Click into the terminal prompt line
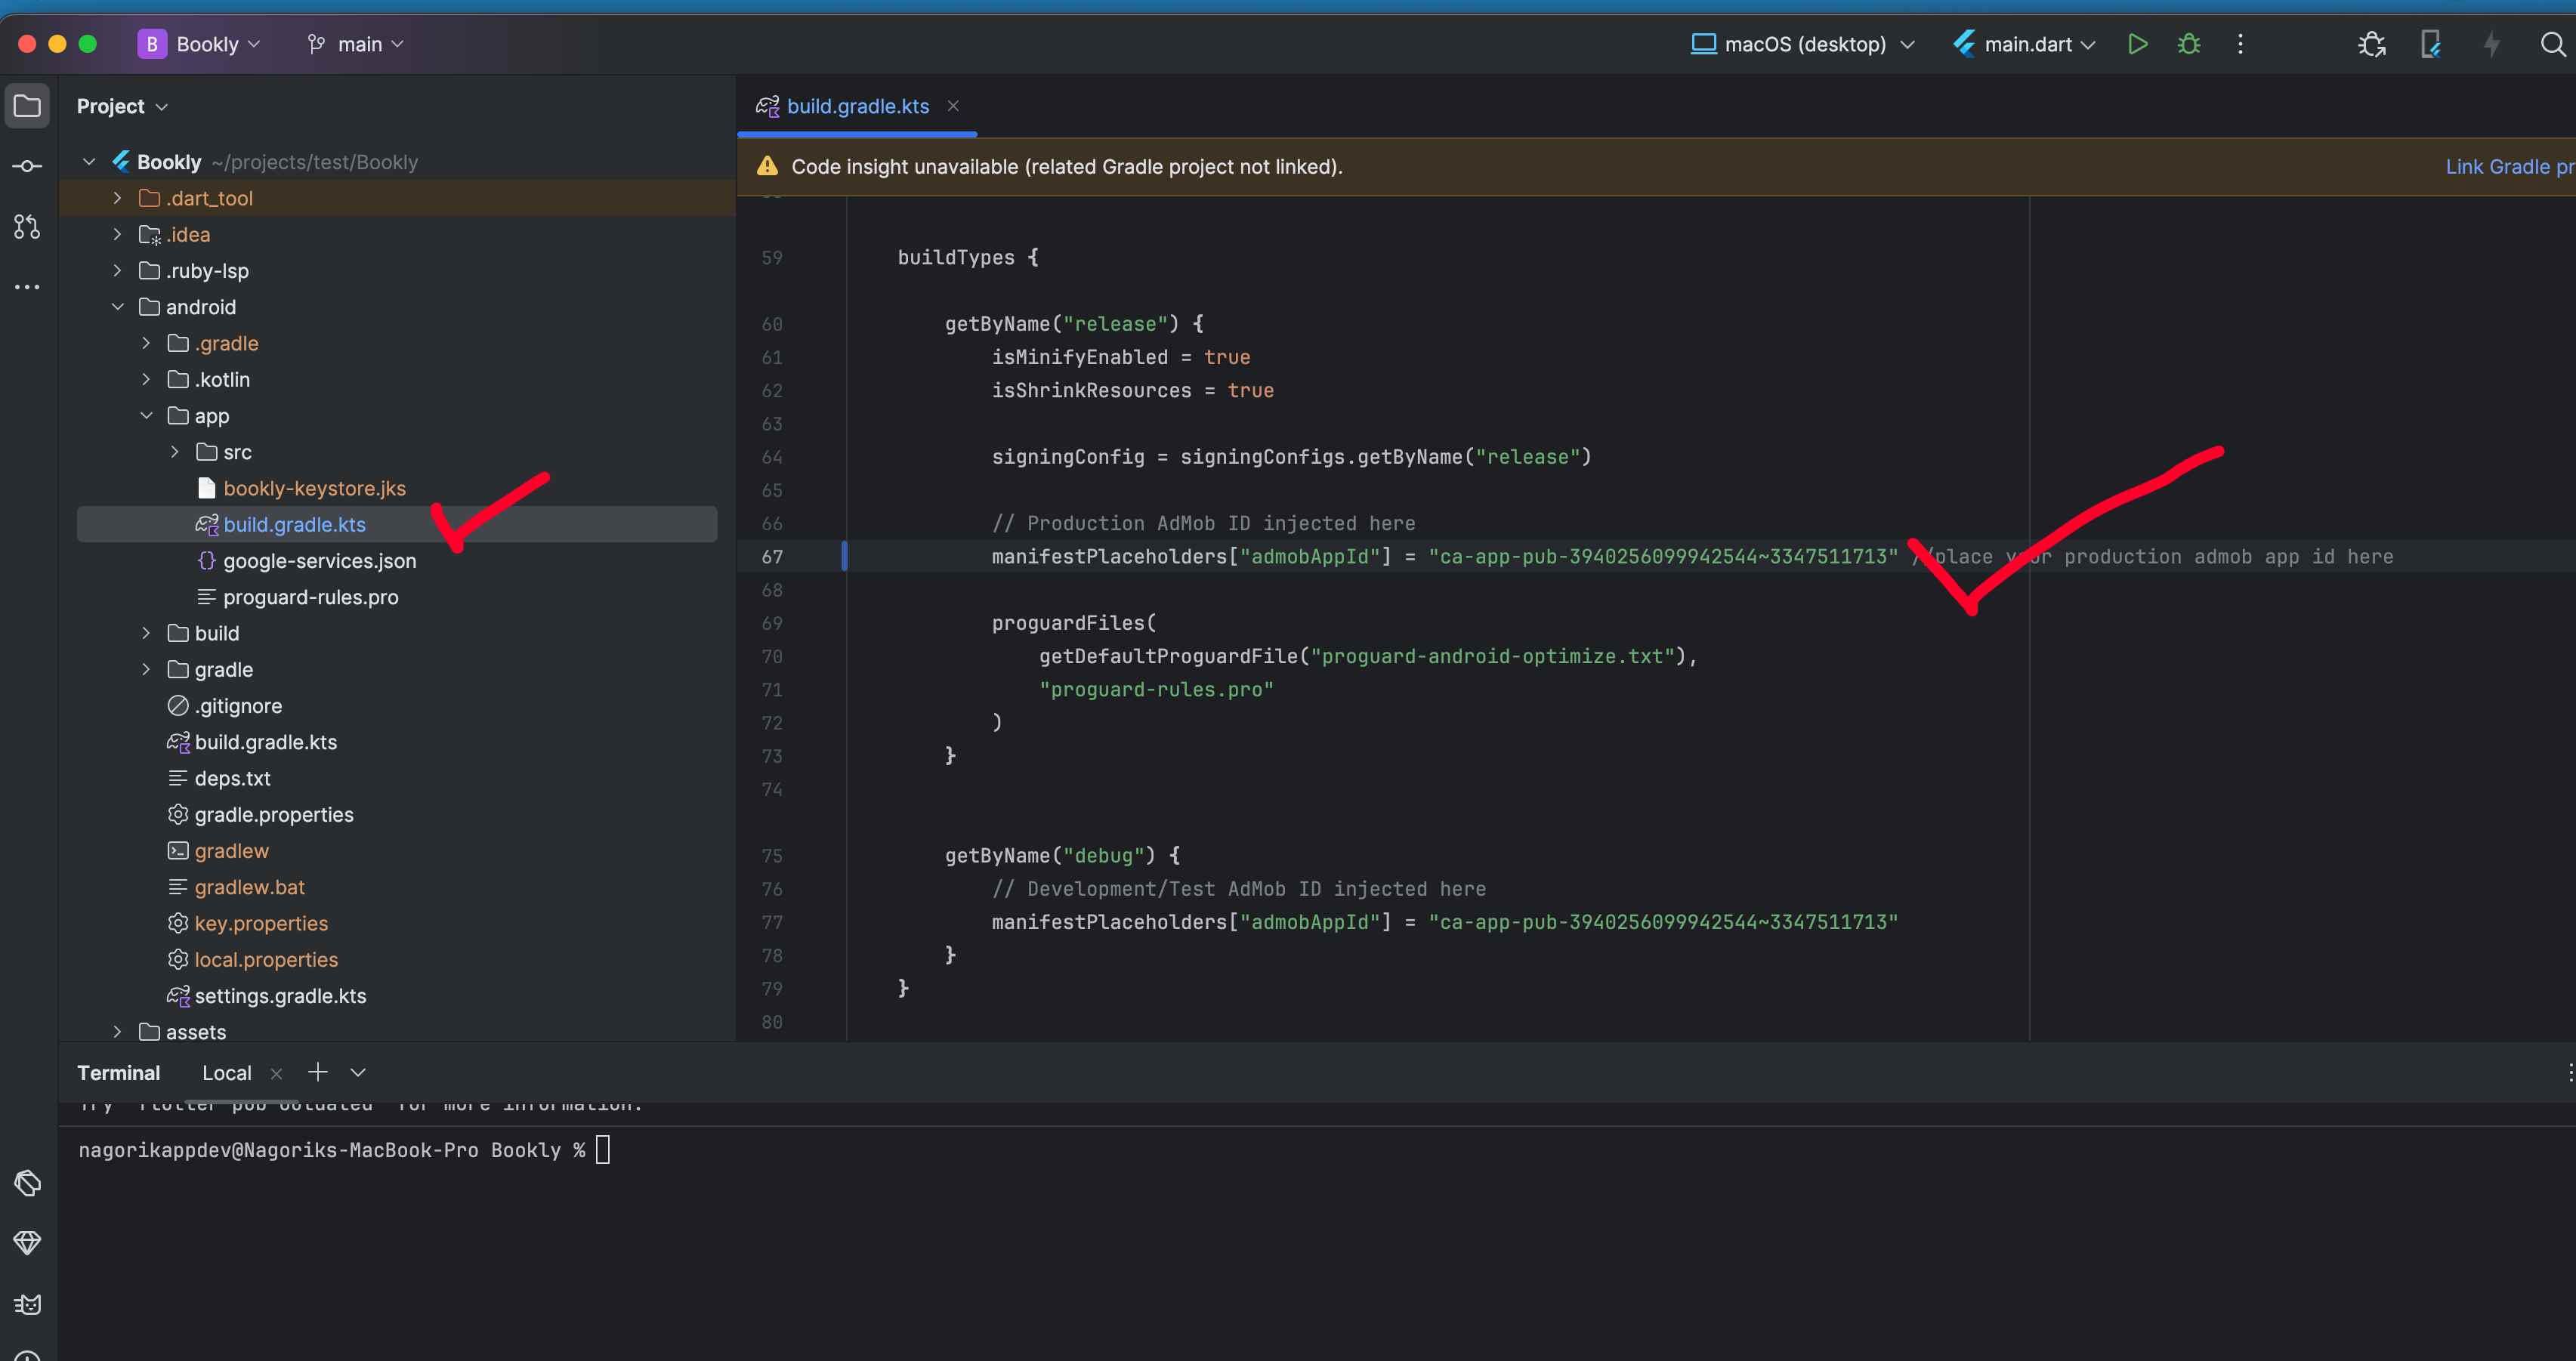Image resolution: width=2576 pixels, height=1361 pixels. 344,1150
